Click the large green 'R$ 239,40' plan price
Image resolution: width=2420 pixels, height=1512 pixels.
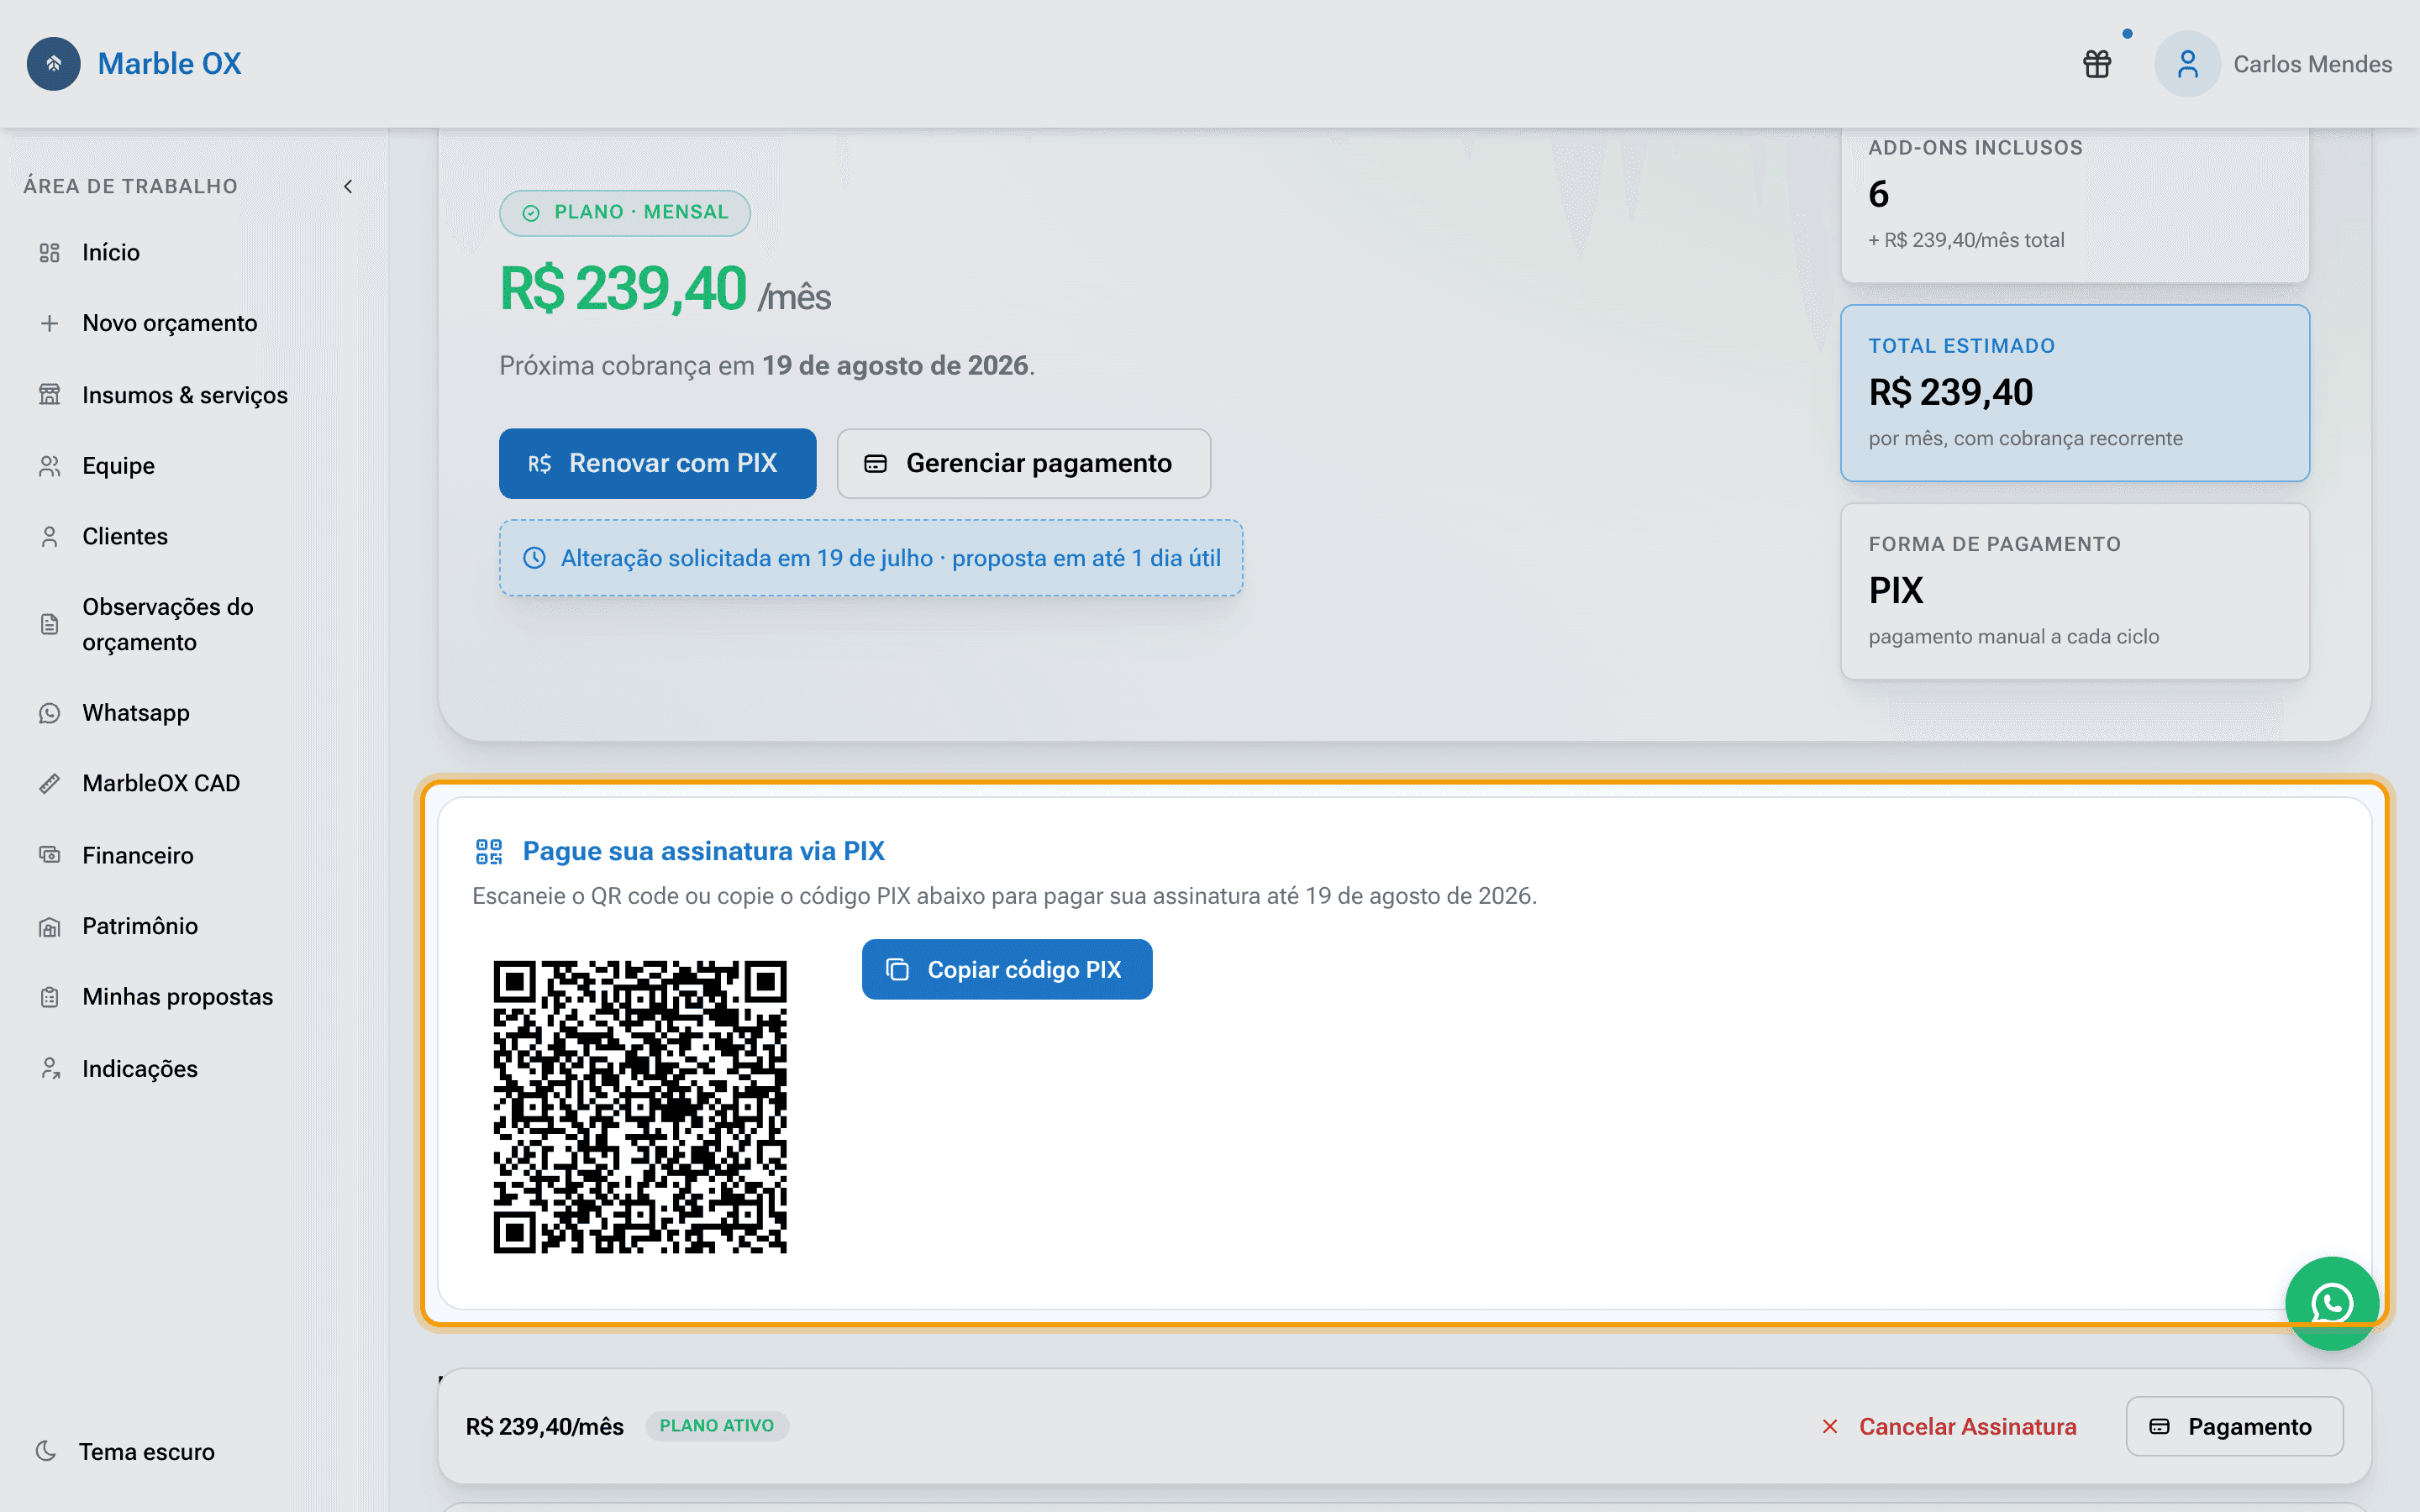tap(622, 289)
